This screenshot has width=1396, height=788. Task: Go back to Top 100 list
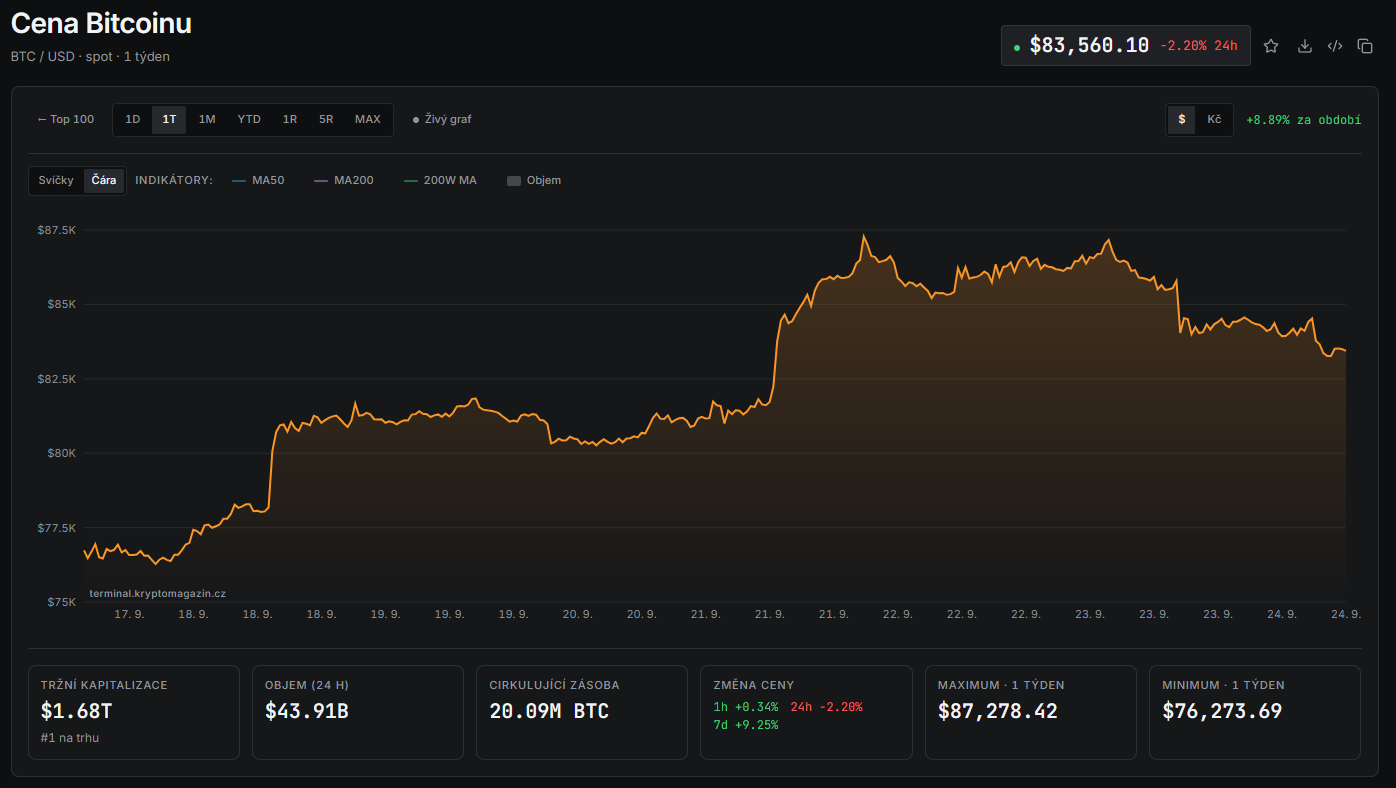point(66,119)
